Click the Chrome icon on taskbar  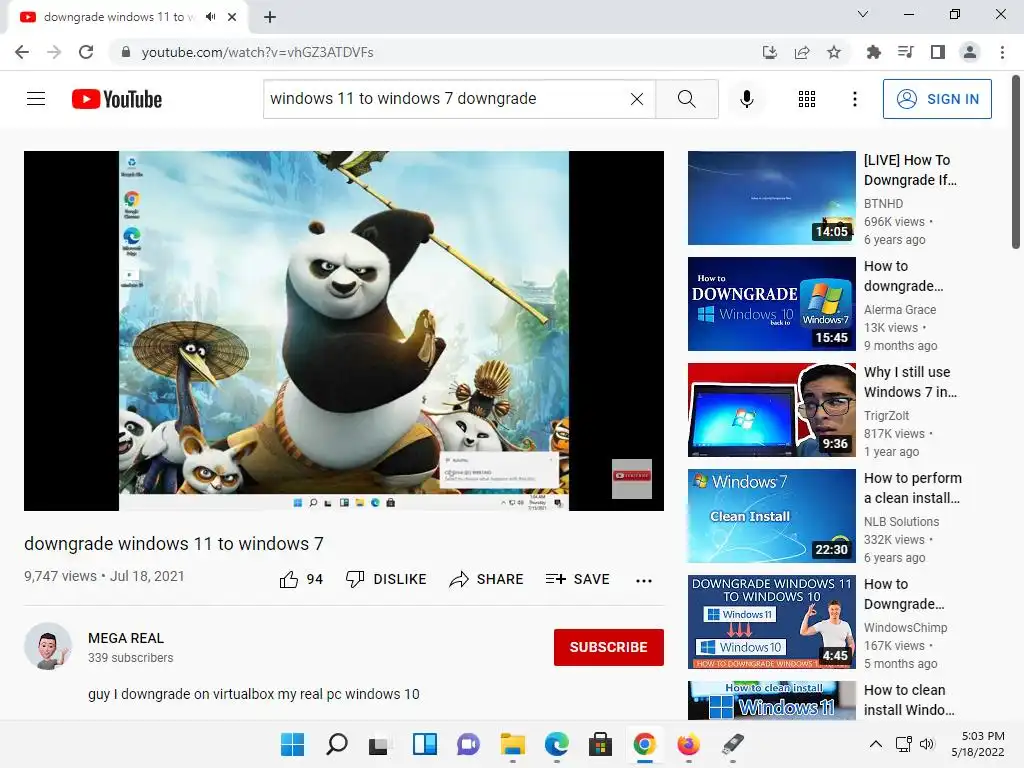coord(645,744)
